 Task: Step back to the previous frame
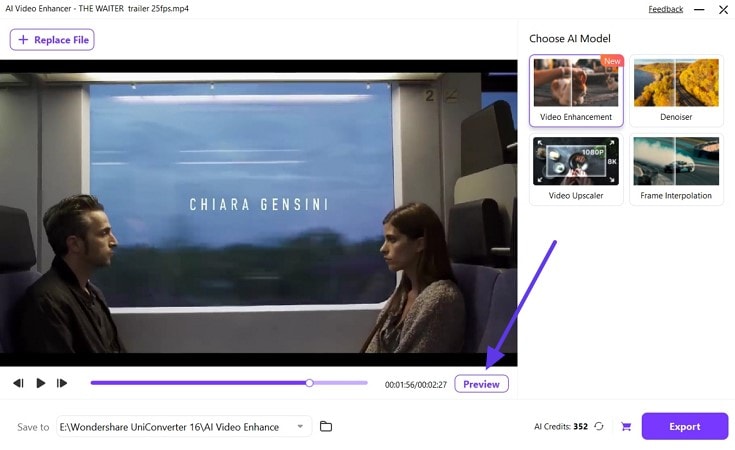[x=18, y=383]
